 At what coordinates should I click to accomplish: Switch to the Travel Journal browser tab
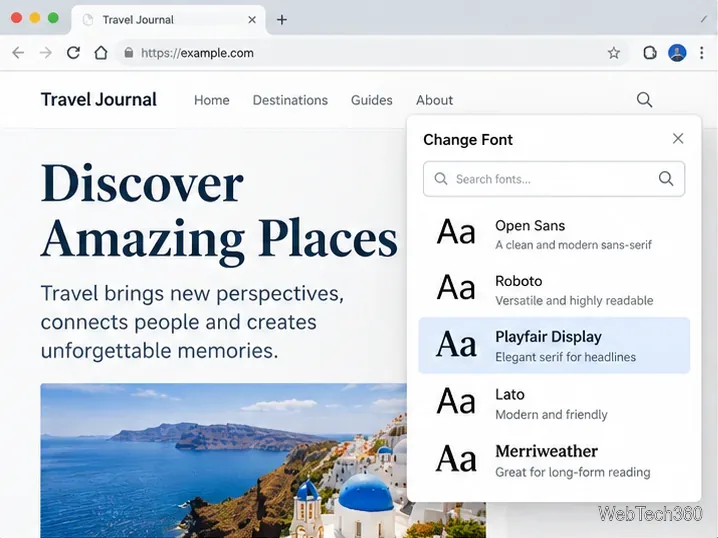[x=168, y=20]
